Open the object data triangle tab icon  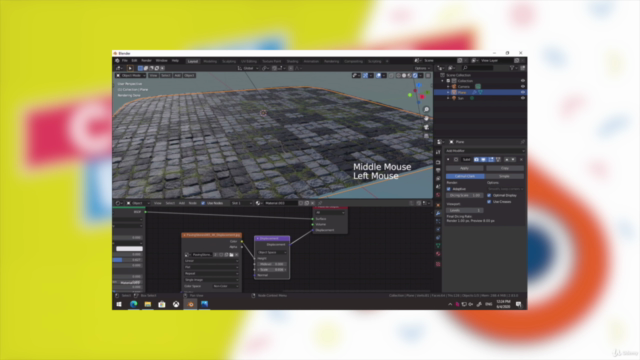click(x=438, y=245)
